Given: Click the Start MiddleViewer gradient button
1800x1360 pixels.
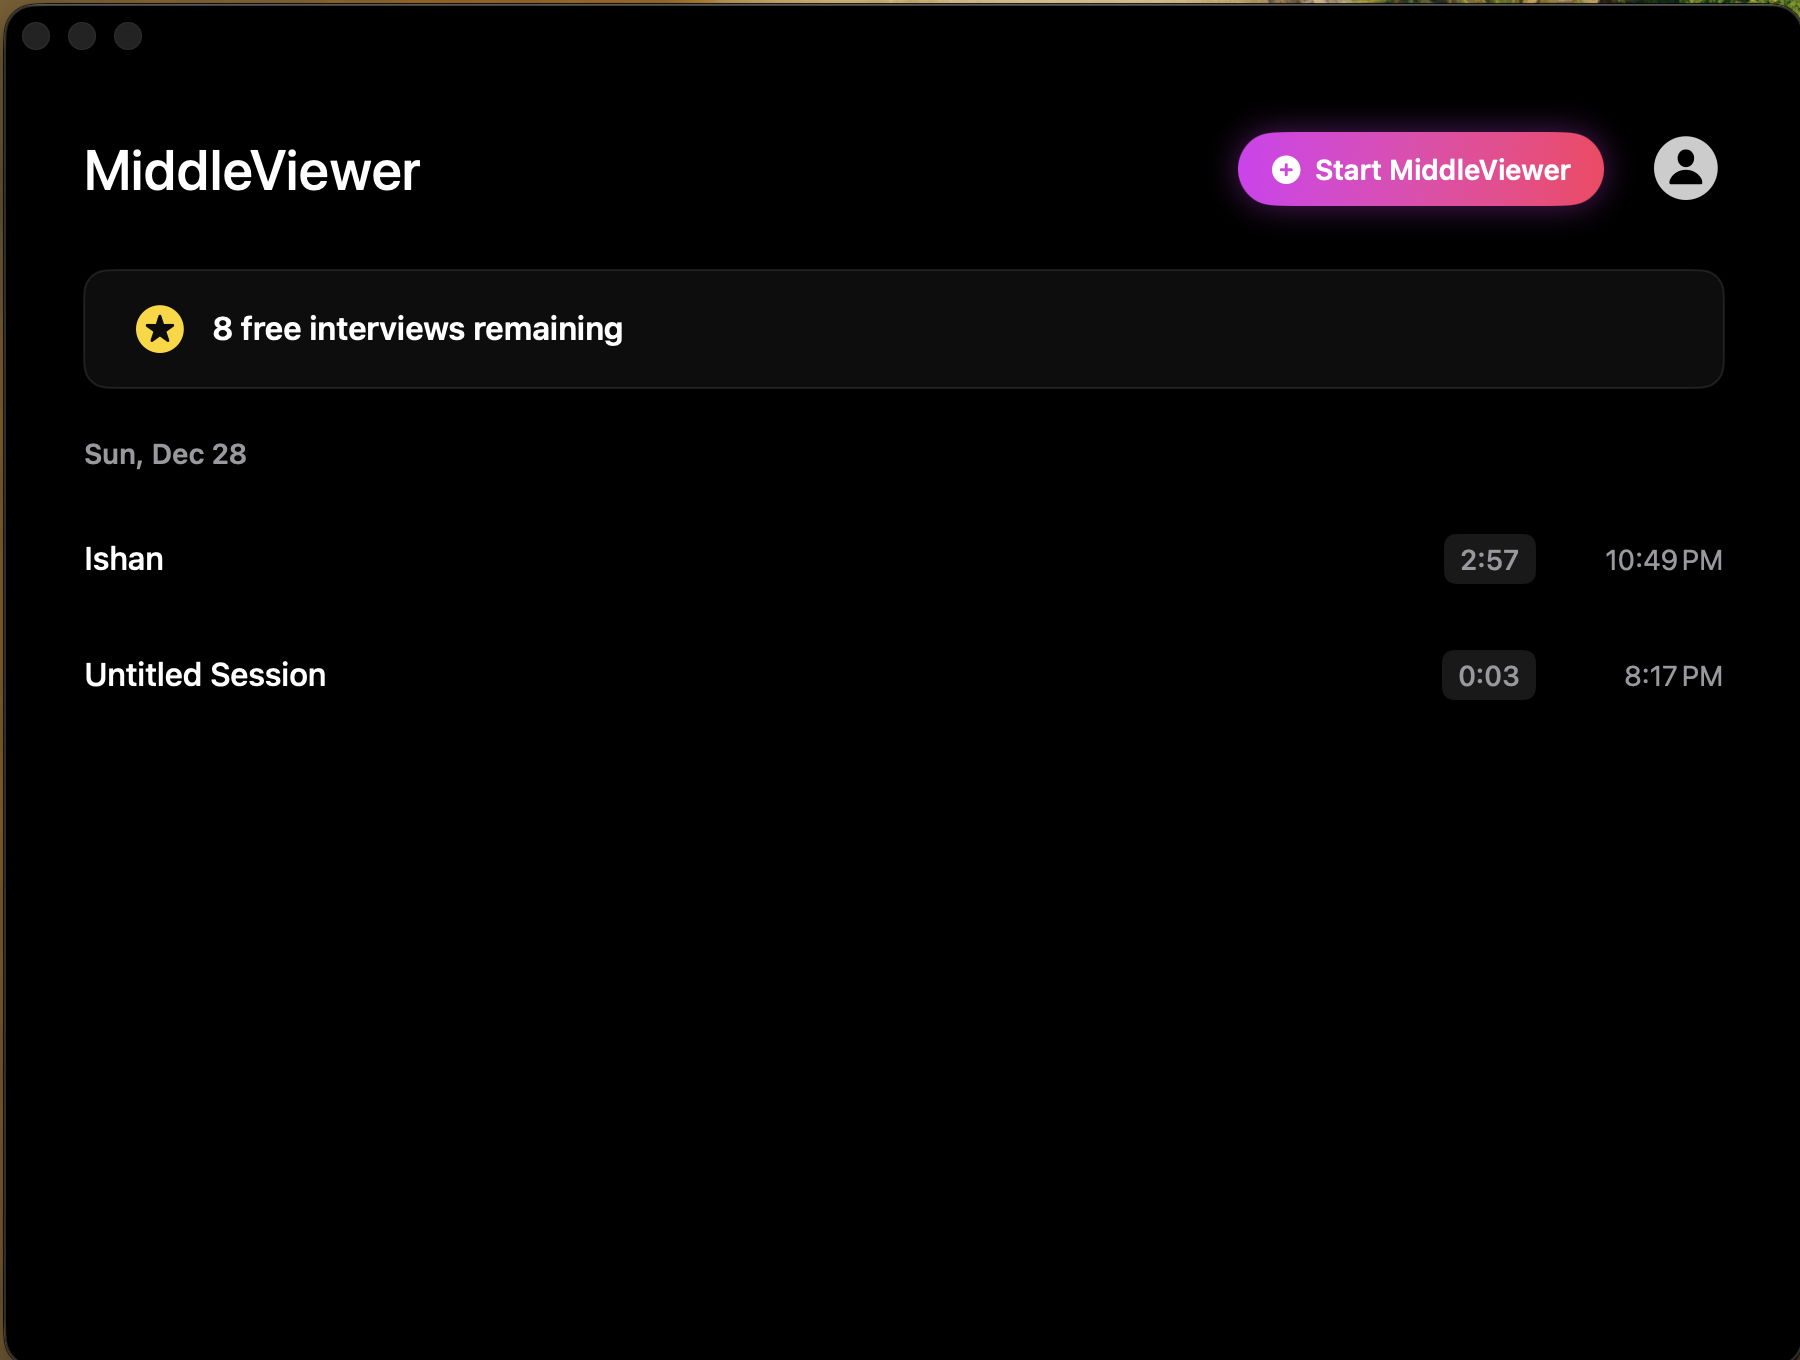Looking at the screenshot, I should pyautogui.click(x=1420, y=169).
